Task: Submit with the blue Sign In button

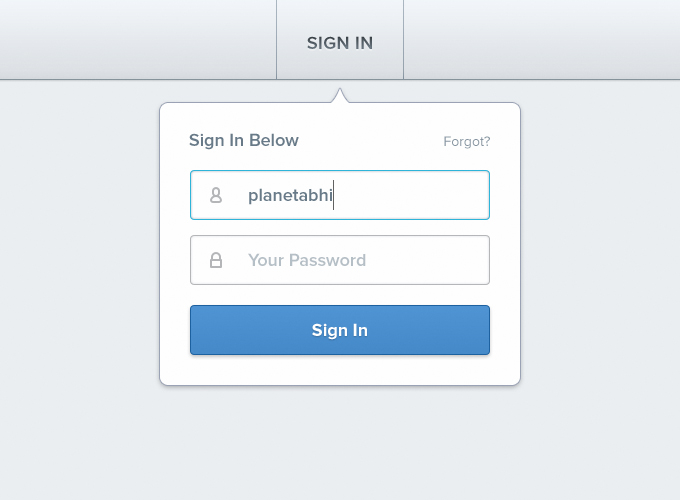Action: pos(340,330)
